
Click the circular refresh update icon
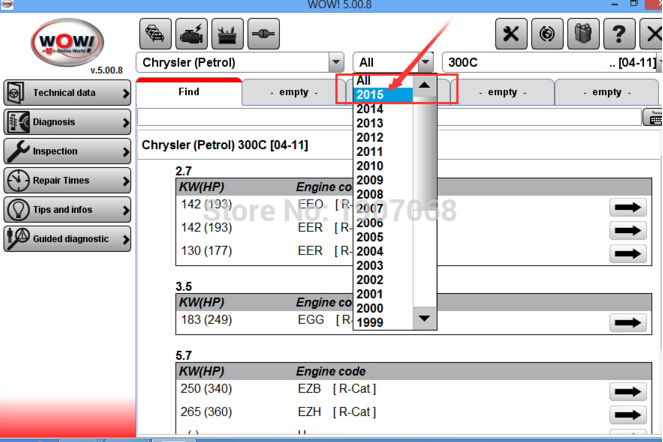coord(547,34)
